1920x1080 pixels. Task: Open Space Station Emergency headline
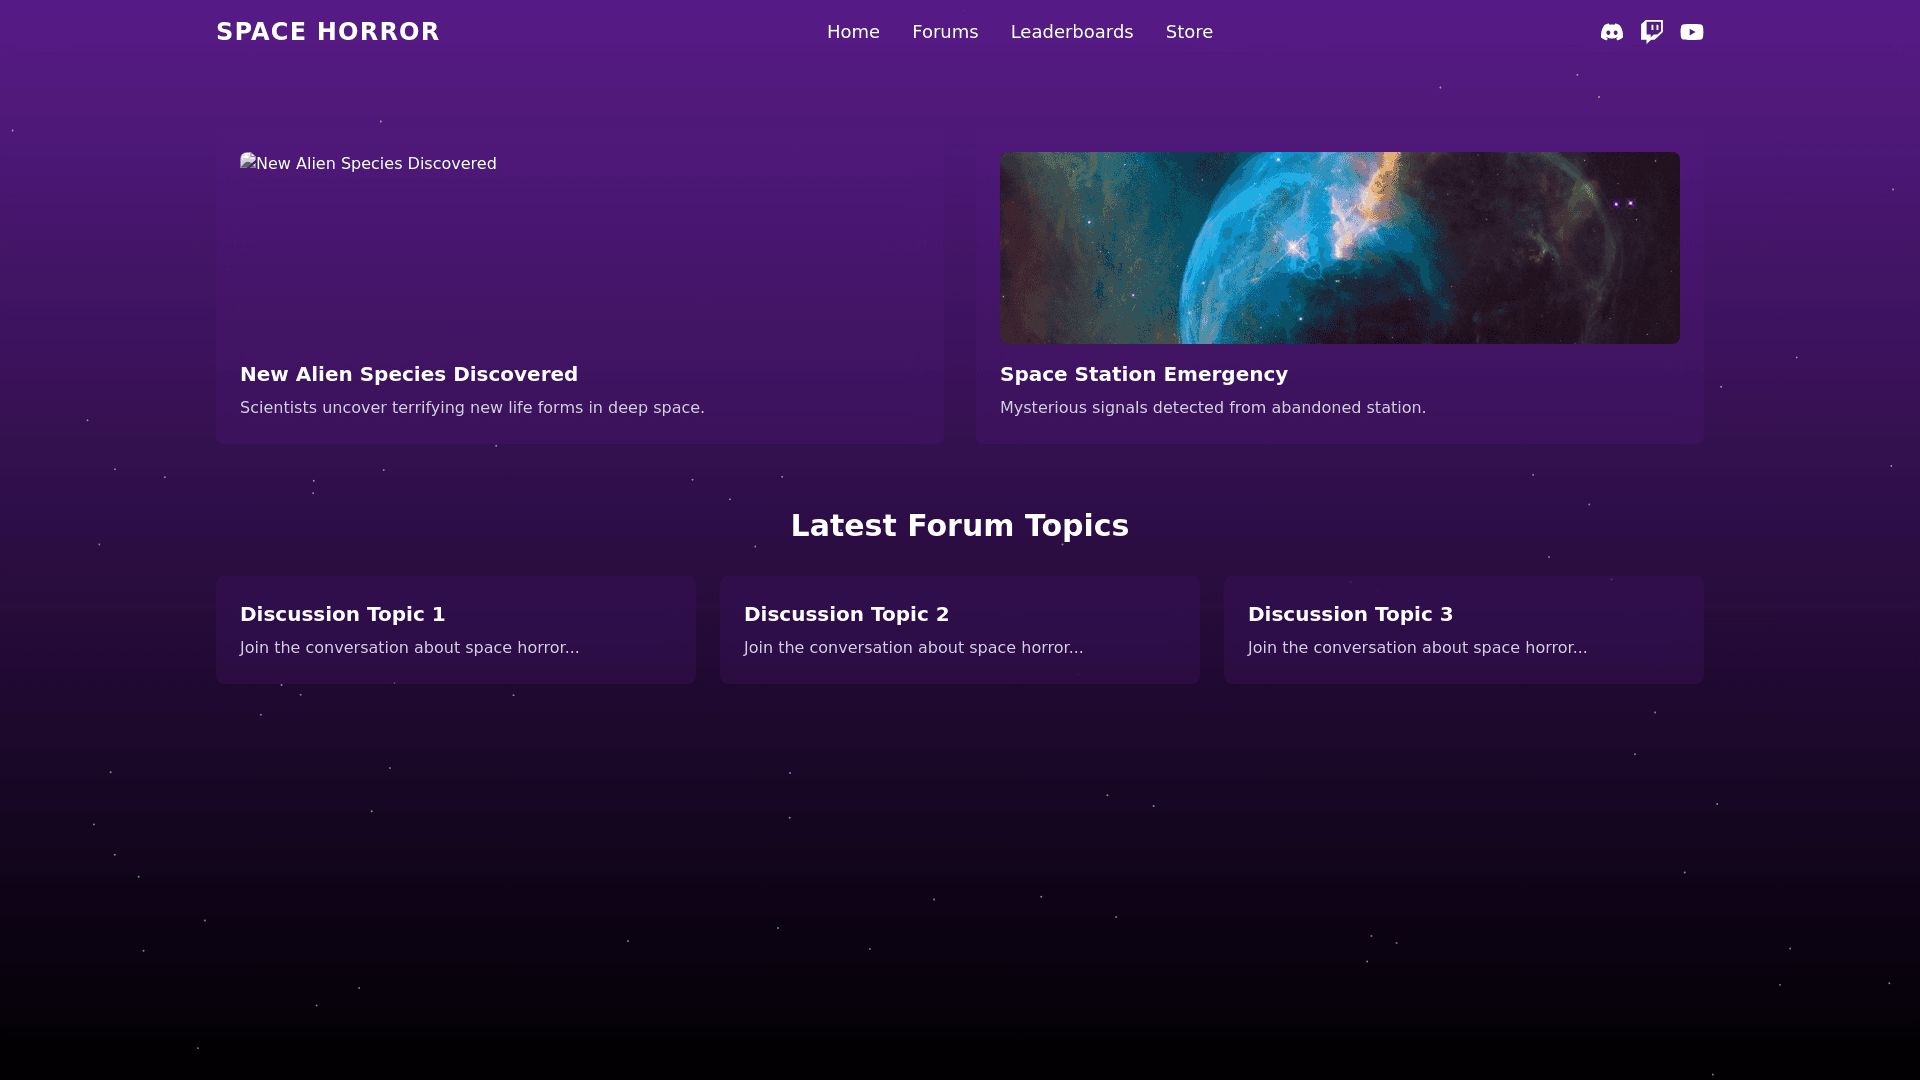coord(1143,374)
